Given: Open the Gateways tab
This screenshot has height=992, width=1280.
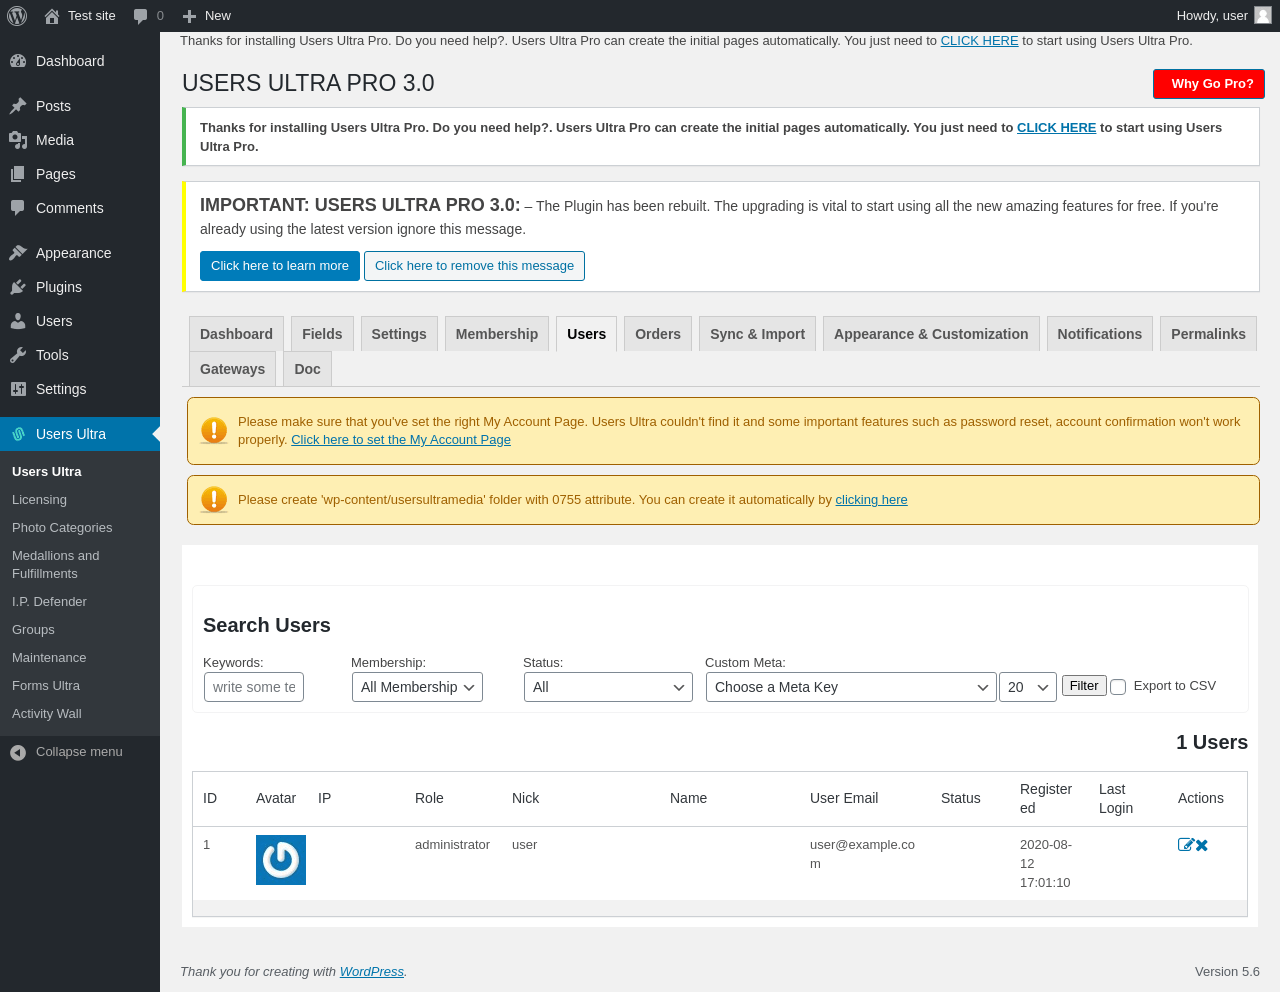Looking at the screenshot, I should (232, 369).
